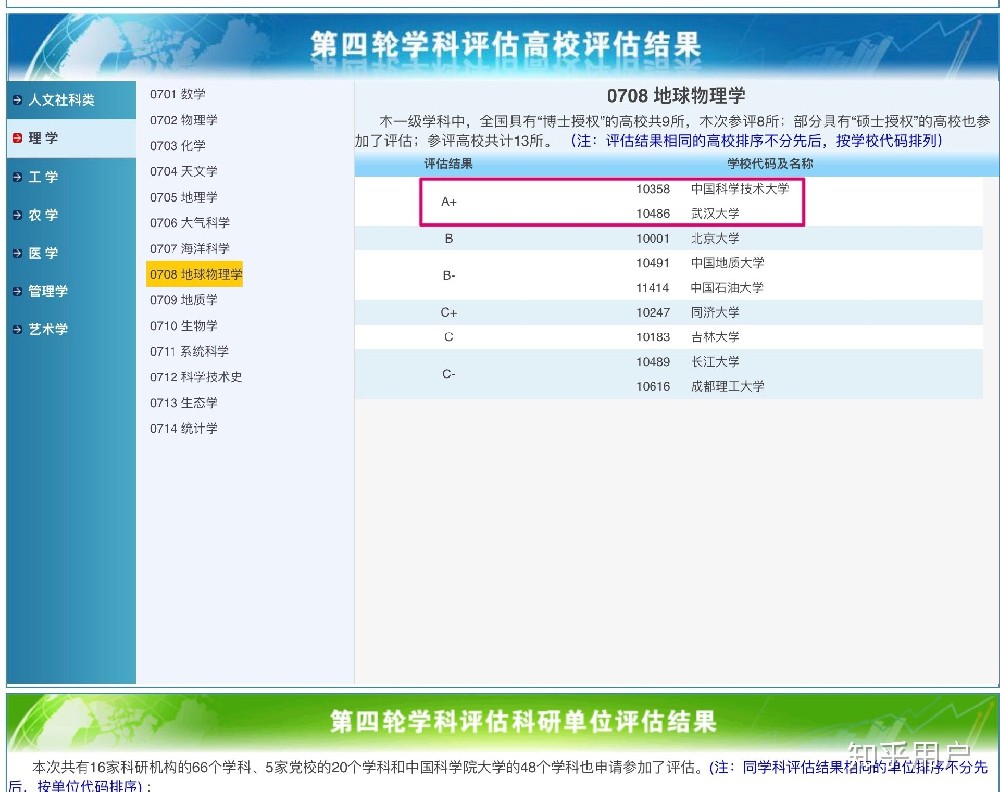Open discipline 0704 天文学
Viewport: 1000px width, 792px height.
(184, 171)
